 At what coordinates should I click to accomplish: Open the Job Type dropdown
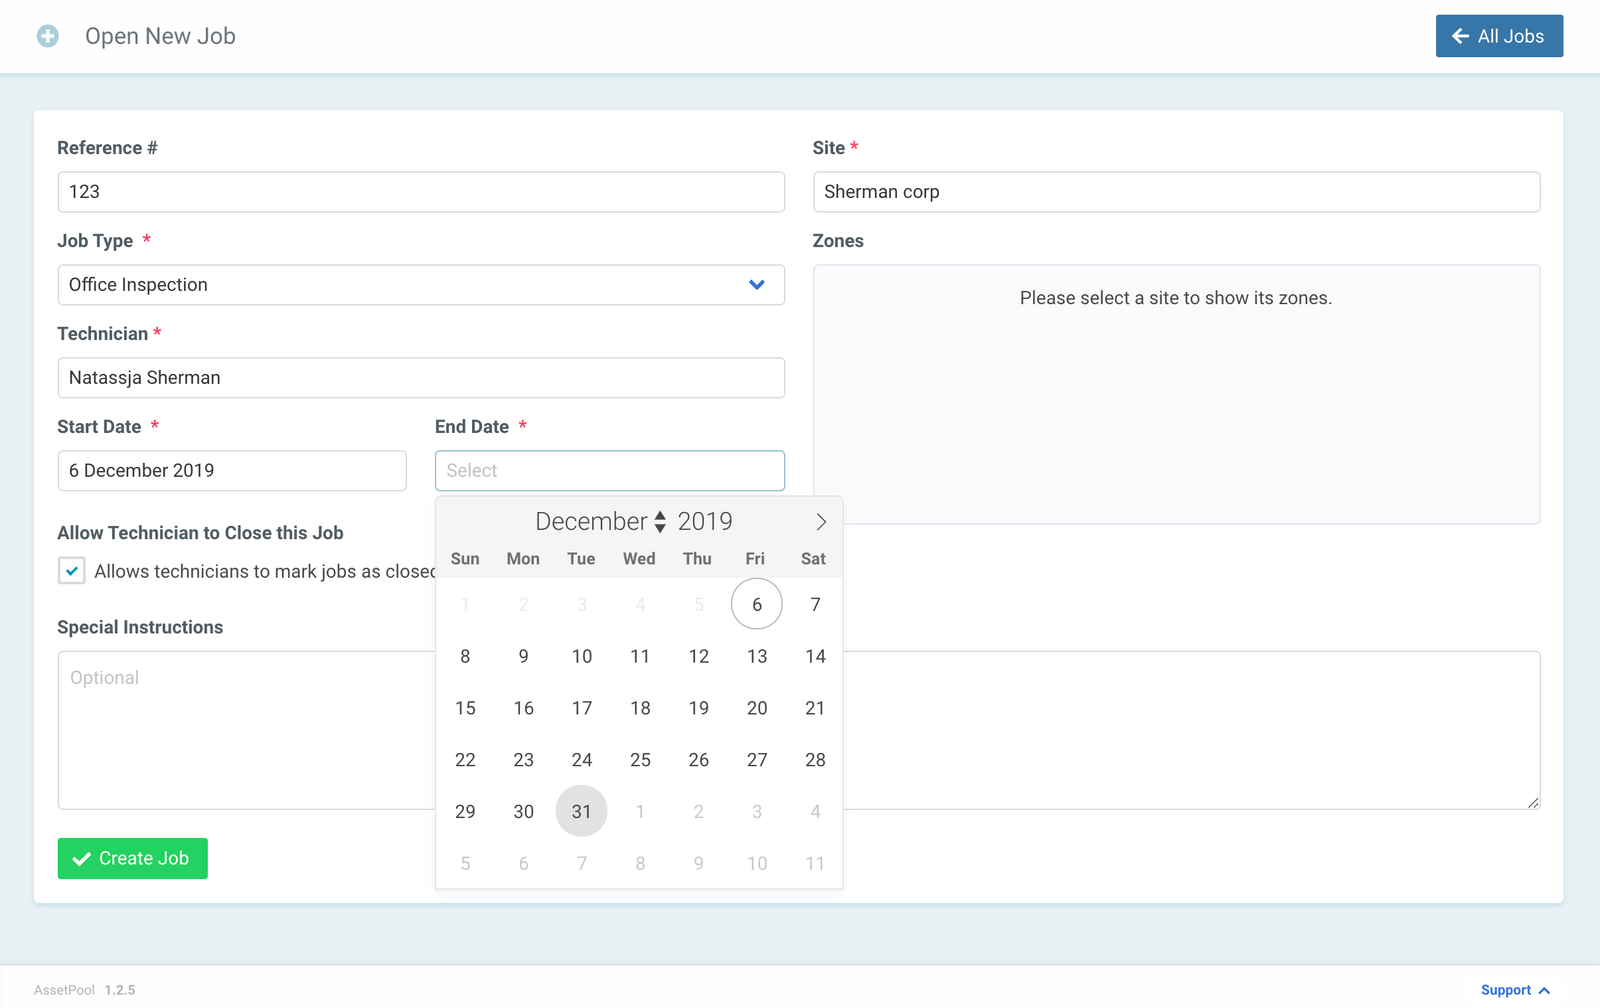point(421,285)
